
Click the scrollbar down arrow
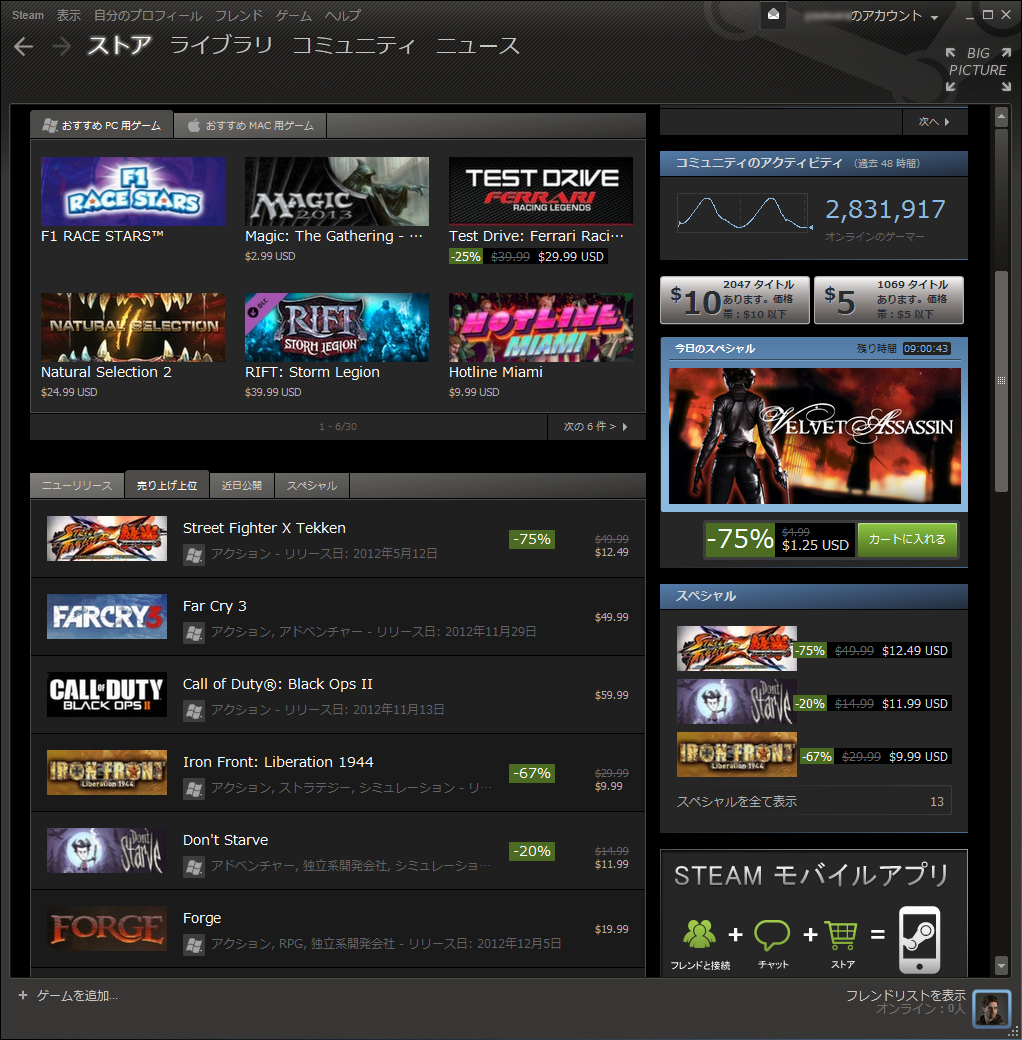[1001, 965]
